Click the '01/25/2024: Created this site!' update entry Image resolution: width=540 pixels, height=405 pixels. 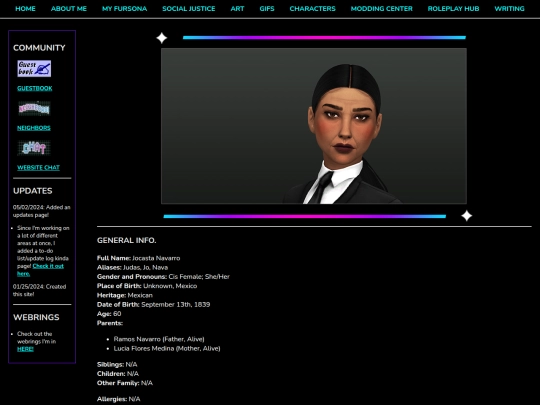(x=40, y=291)
